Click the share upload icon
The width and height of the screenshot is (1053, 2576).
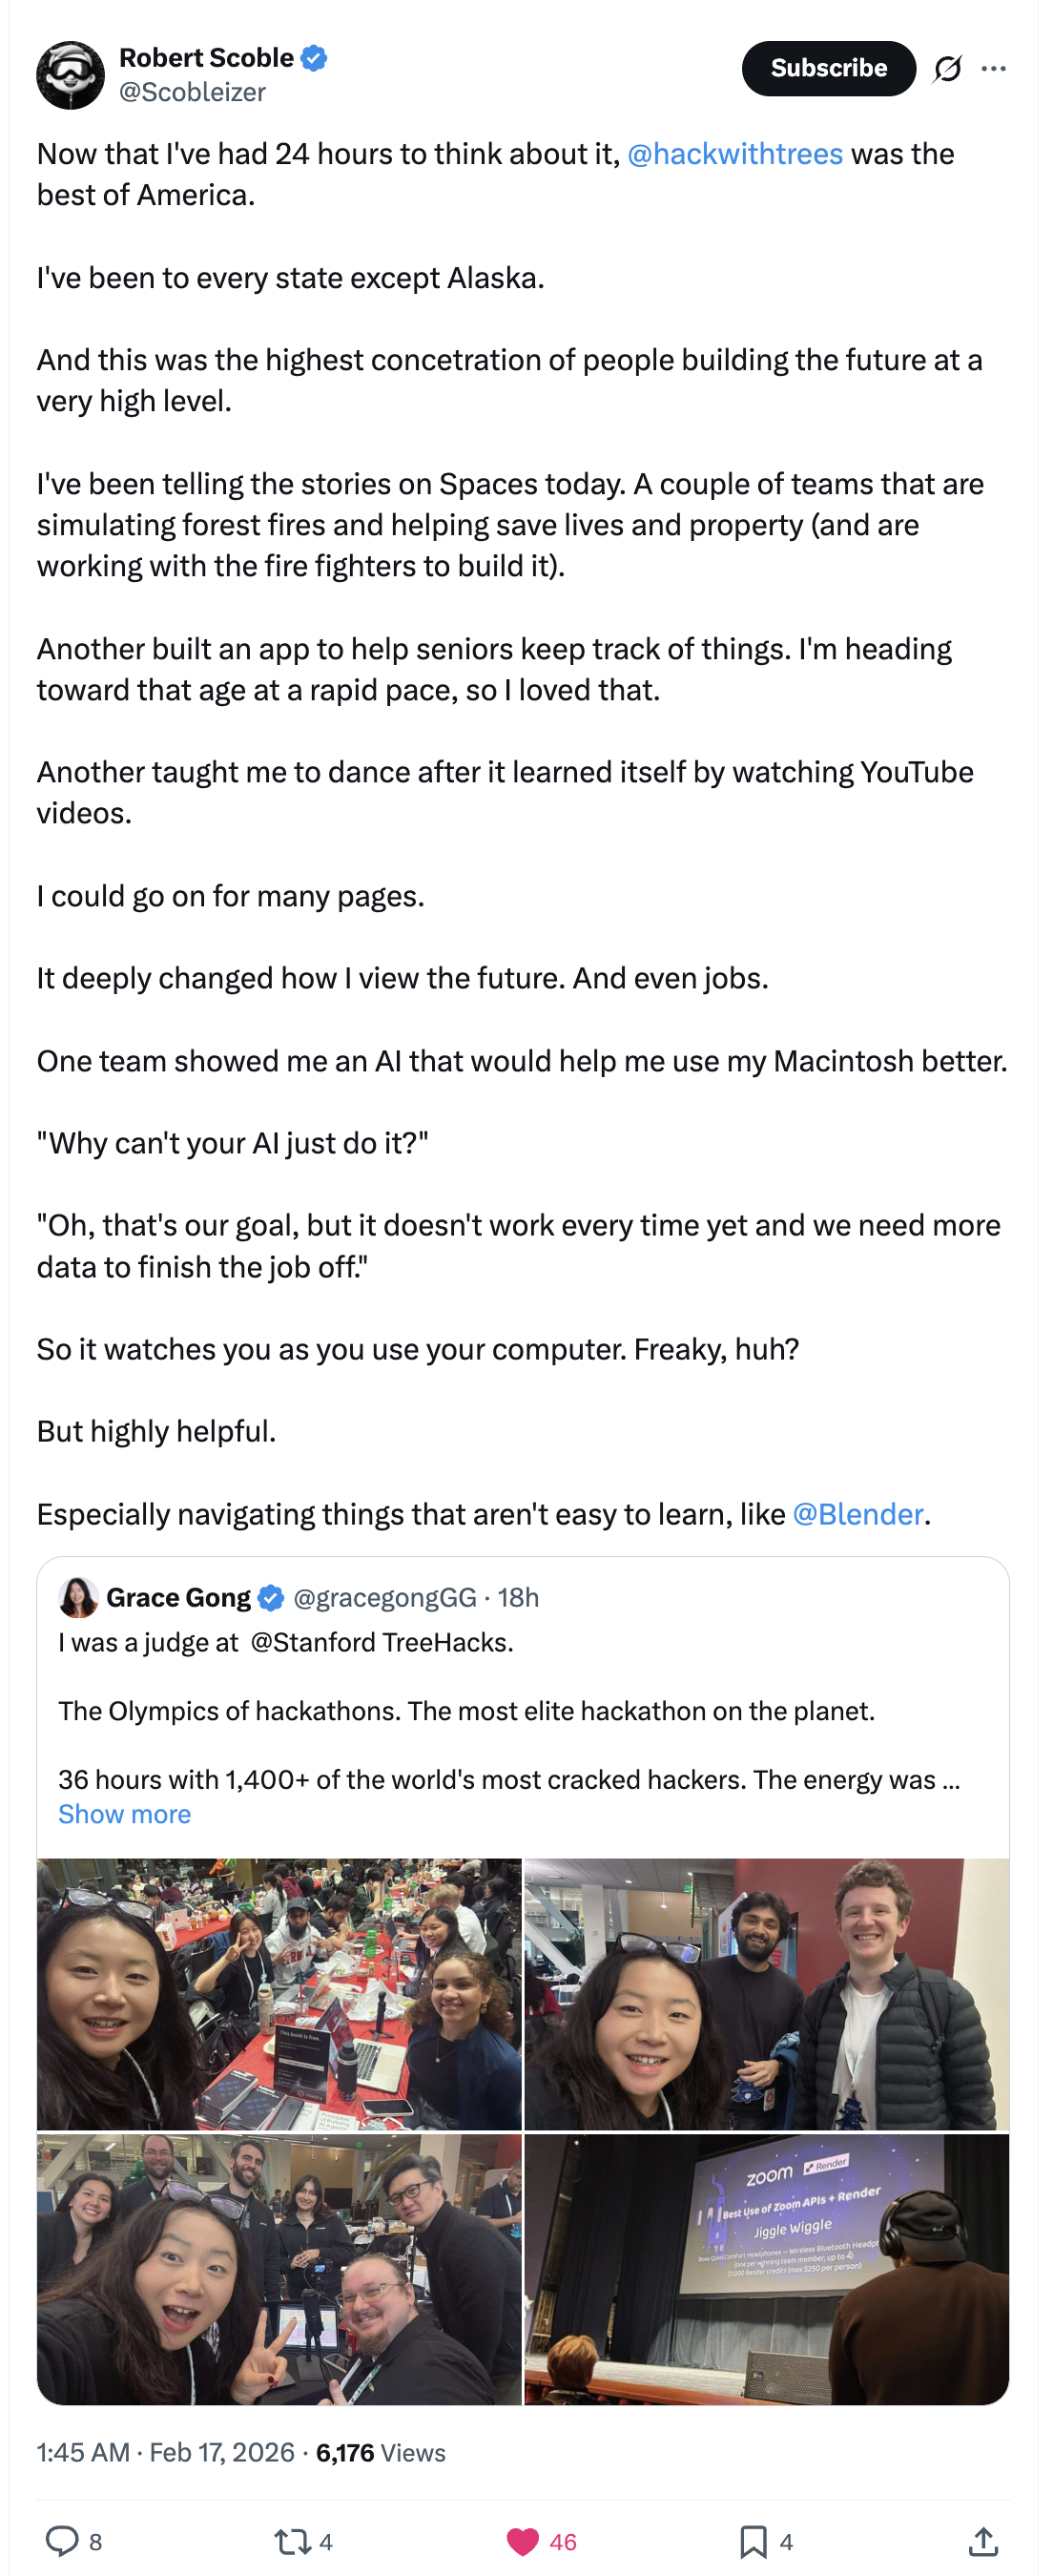click(x=983, y=2540)
